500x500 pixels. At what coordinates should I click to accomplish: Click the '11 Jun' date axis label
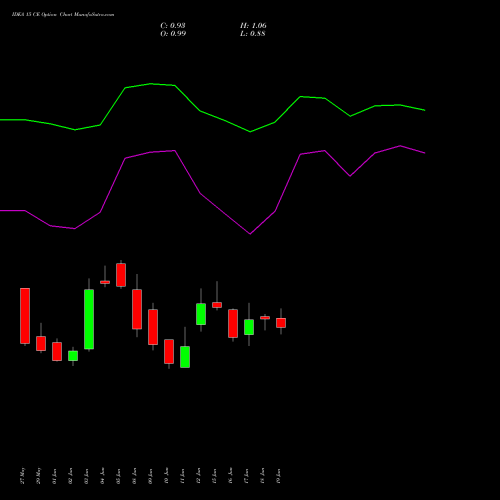pos(183,476)
